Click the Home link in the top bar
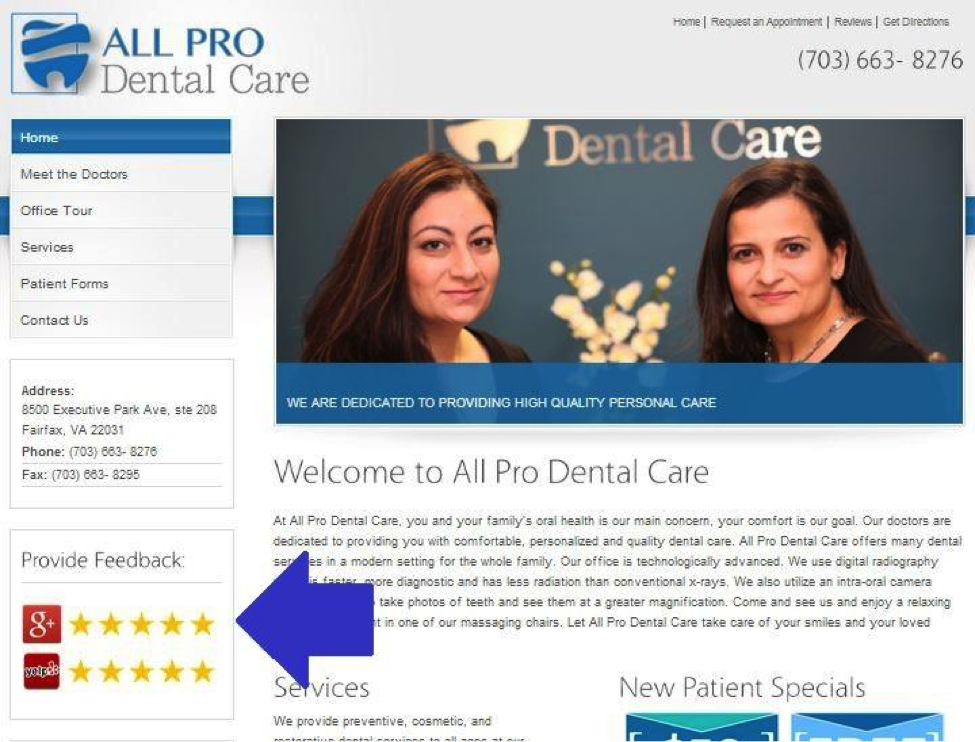 pyautogui.click(x=686, y=22)
